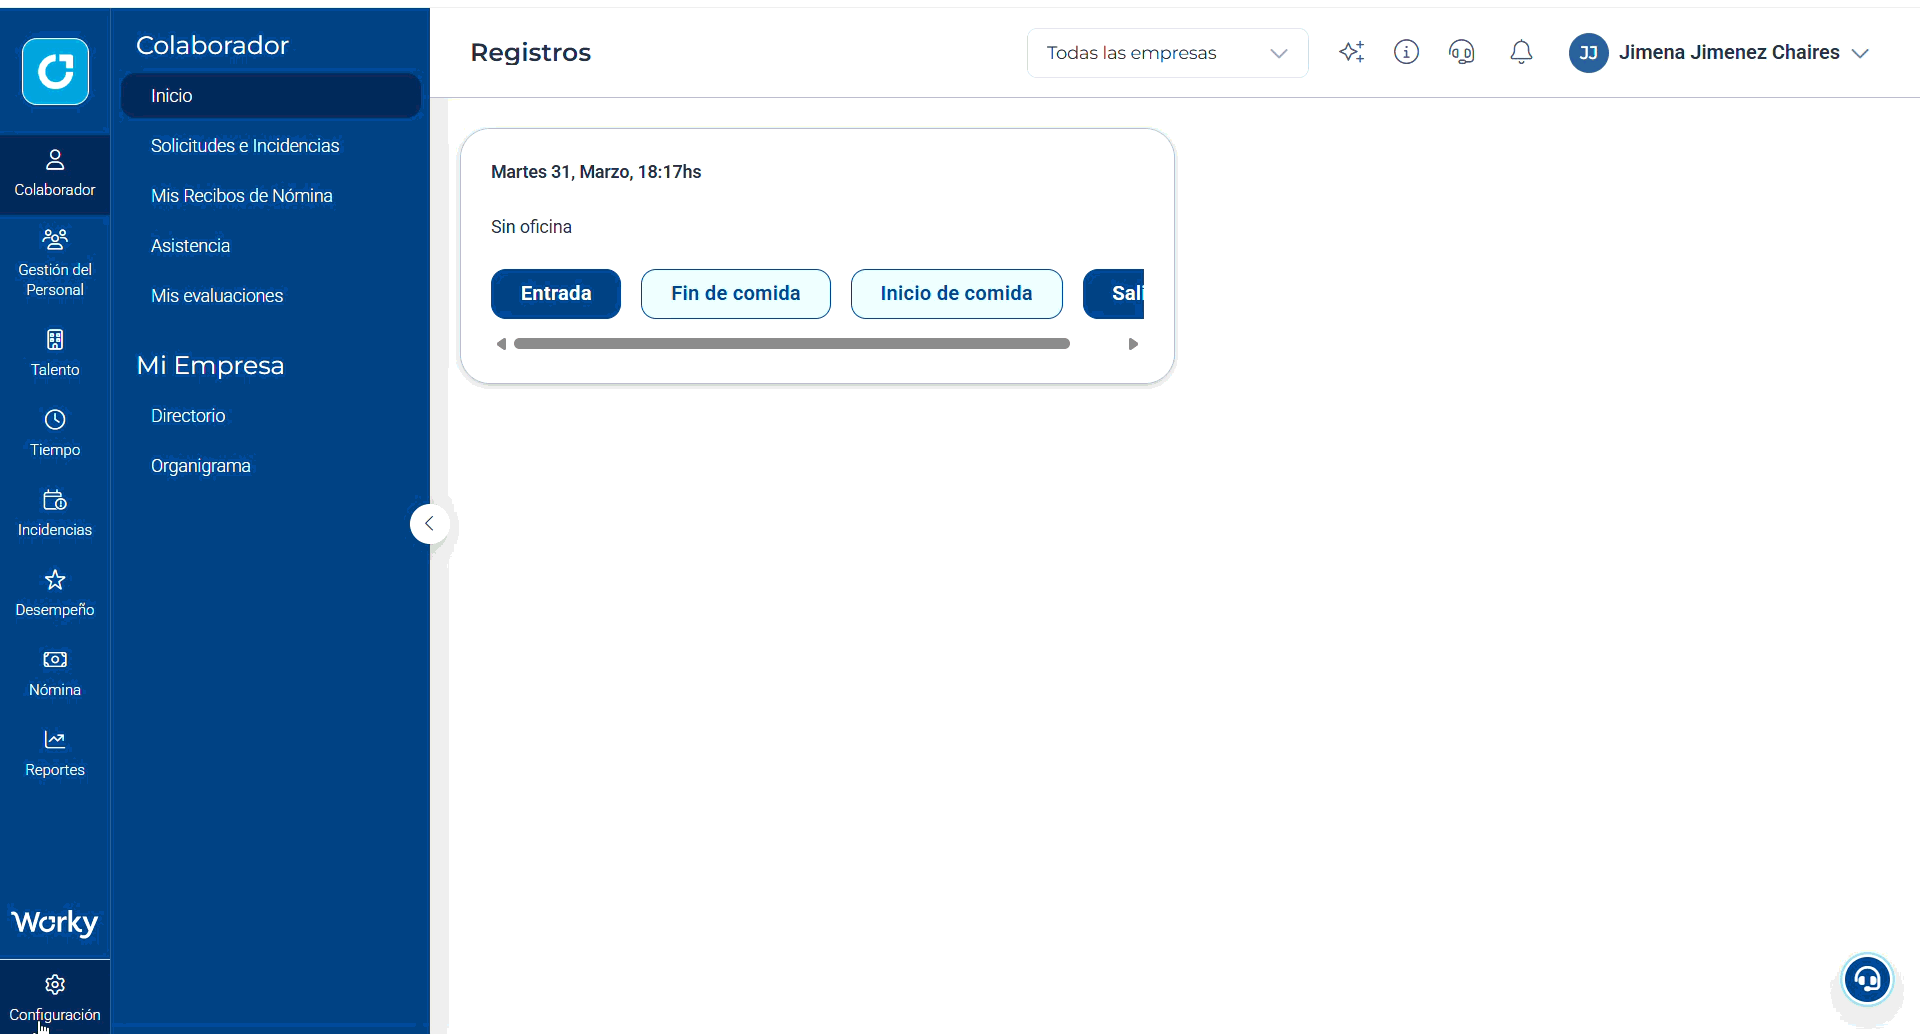This screenshot has height=1034, width=1920.
Task: Open the Incidencias module
Action: coord(55,514)
